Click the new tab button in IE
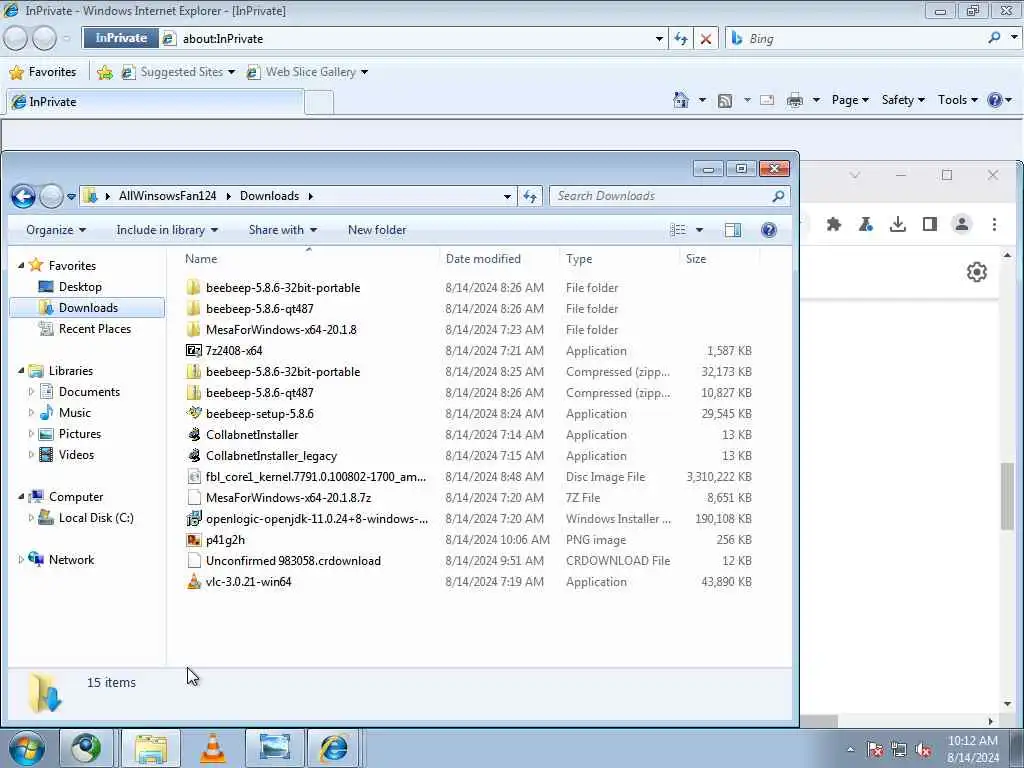The width and height of the screenshot is (1024, 768). coord(319,103)
